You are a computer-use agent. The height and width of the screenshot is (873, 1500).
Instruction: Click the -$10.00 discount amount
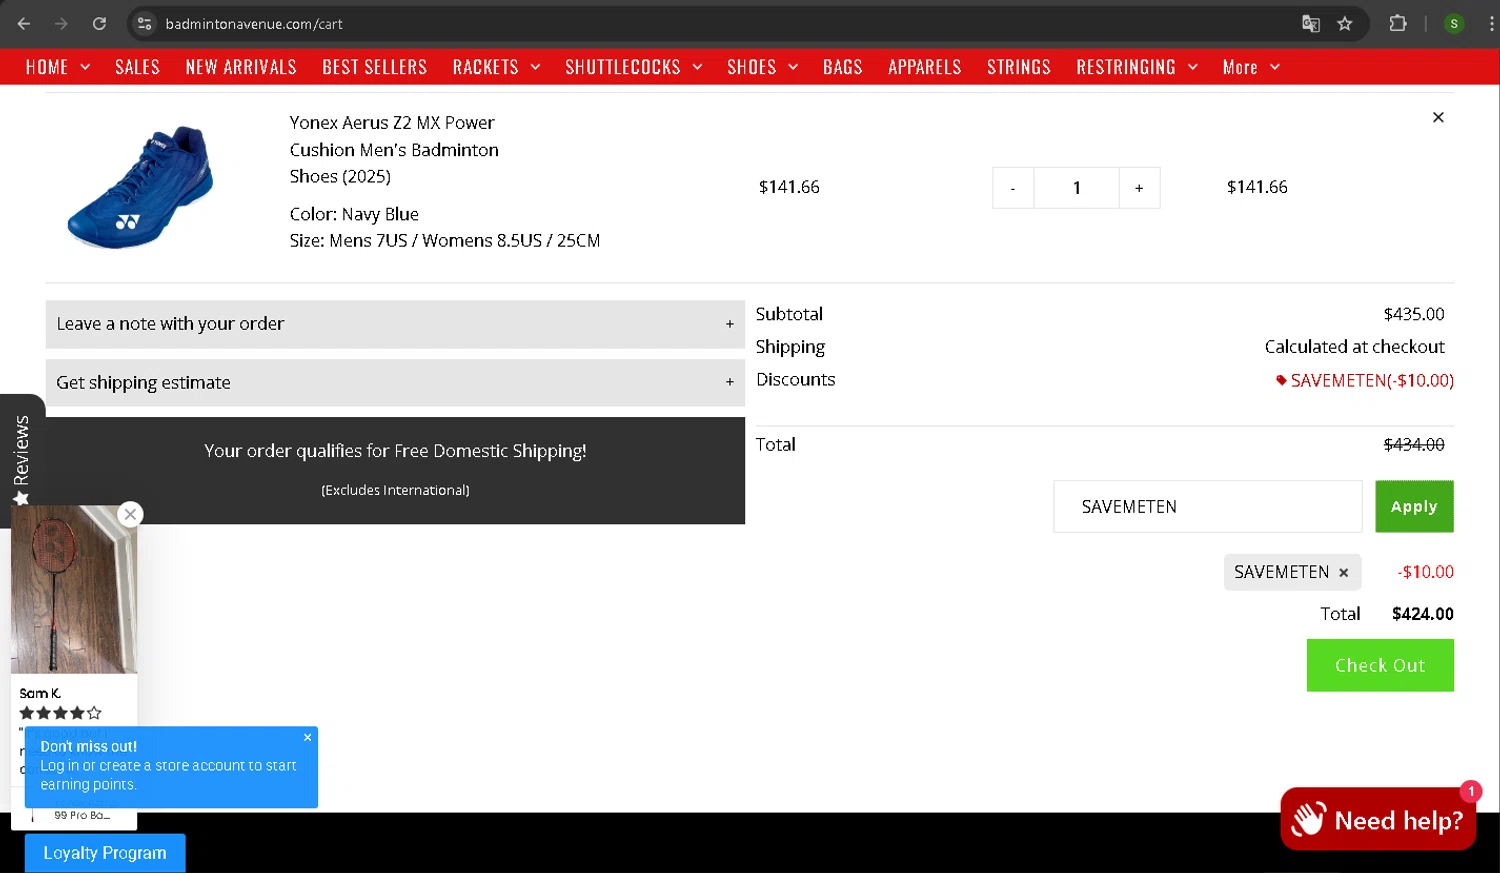coord(1426,572)
